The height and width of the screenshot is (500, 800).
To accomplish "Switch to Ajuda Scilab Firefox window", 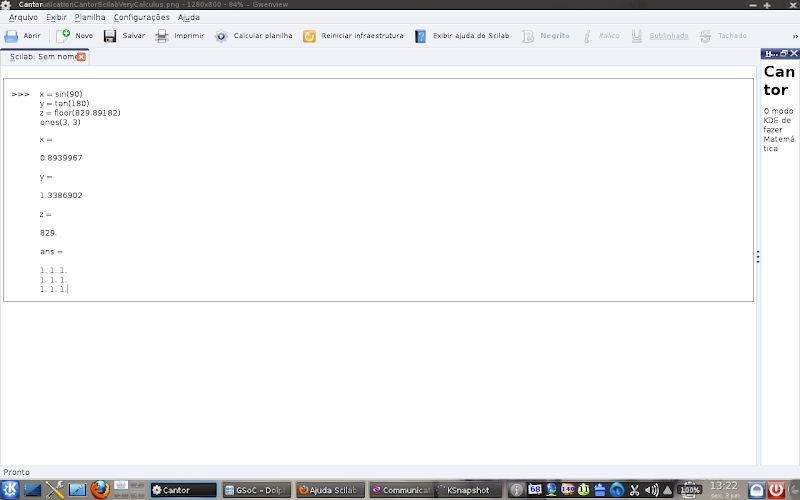I will [330, 490].
